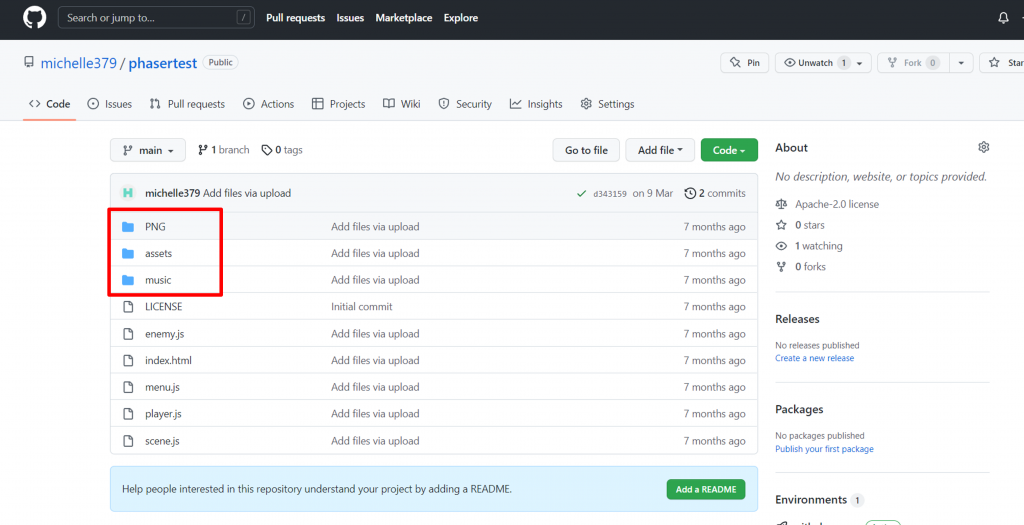This screenshot has height=525, width=1024.
Task: Expand the Add file dropdown
Action: [660, 150]
